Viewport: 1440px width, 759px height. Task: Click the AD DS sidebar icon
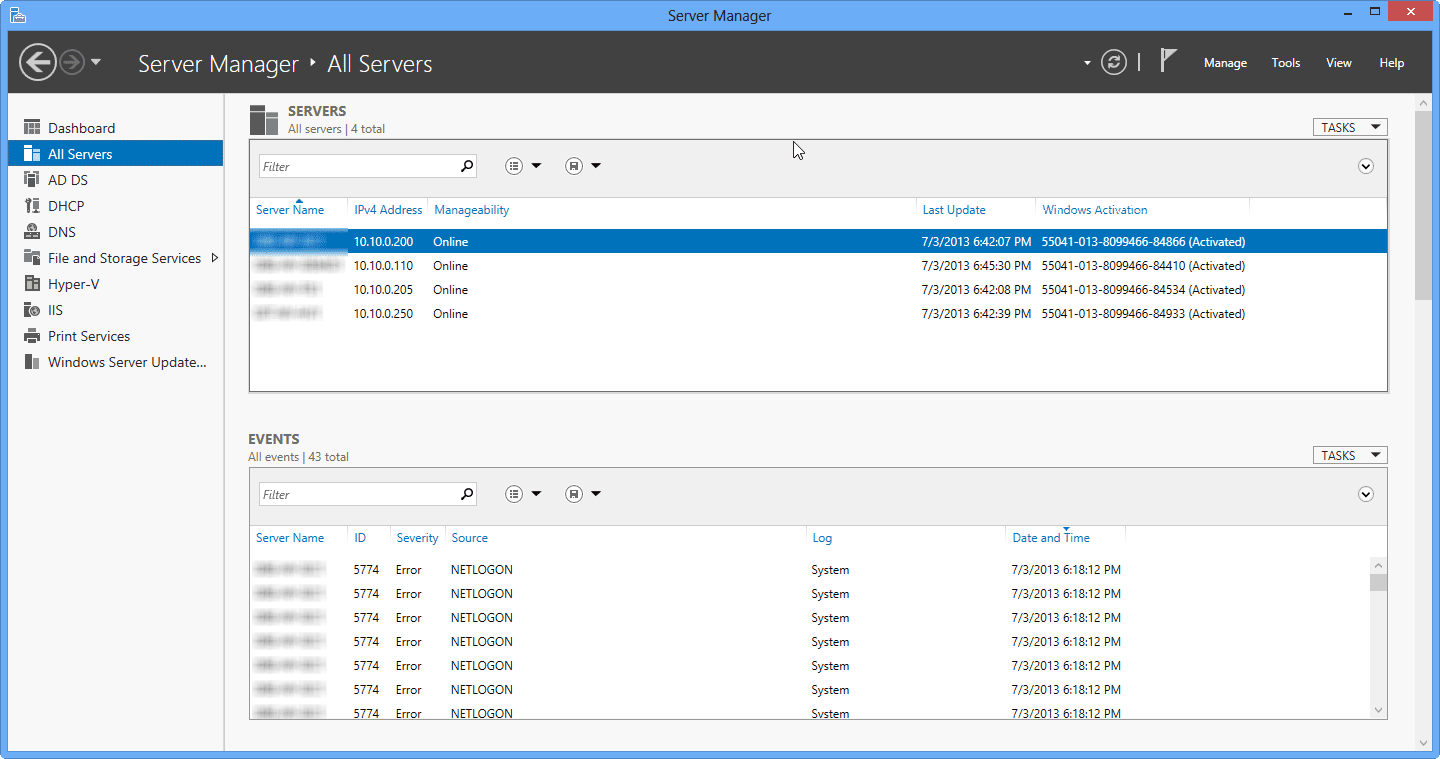tap(31, 180)
